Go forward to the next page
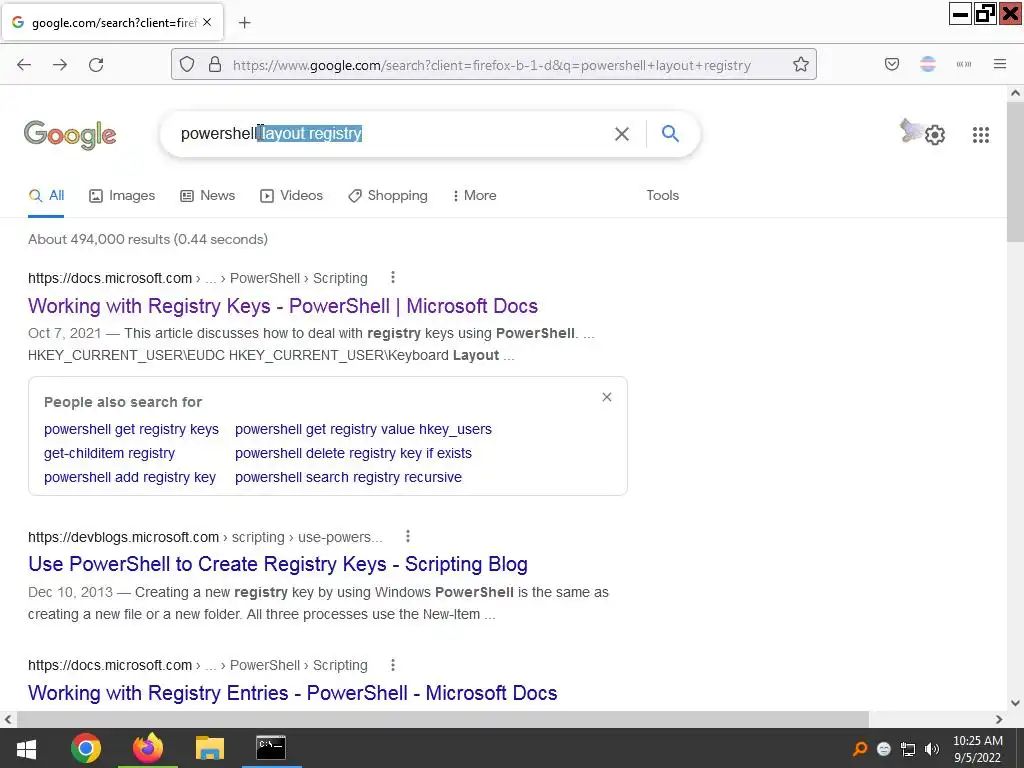Screen dimensions: 1024x768 pos(60,65)
